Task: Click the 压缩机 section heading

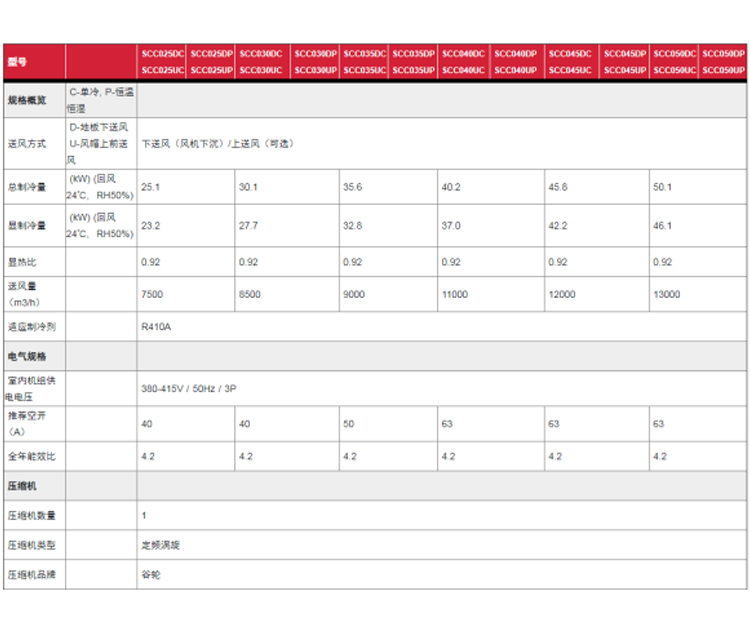Action: coord(22,485)
